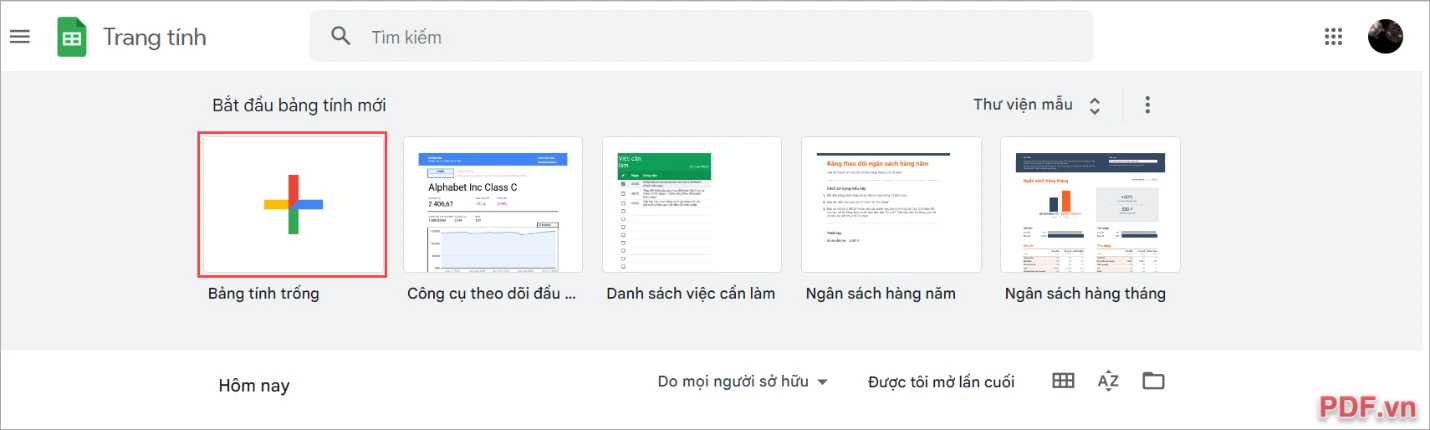
Task: Open the A-Z sort options
Action: click(x=1108, y=381)
